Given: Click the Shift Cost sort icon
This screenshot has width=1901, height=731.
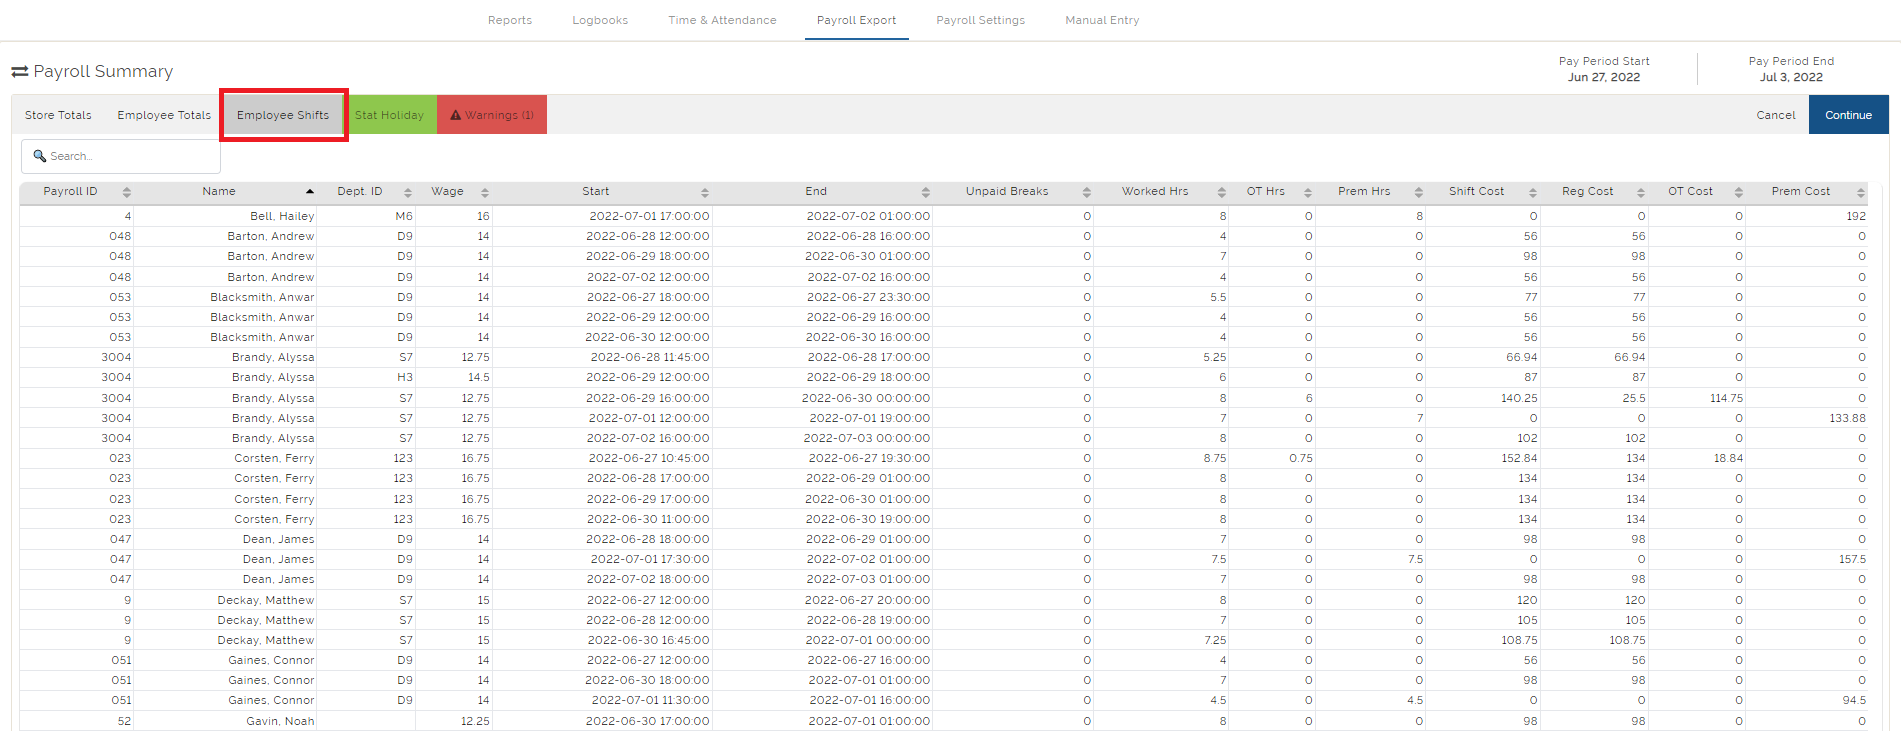Looking at the screenshot, I should point(1532,192).
